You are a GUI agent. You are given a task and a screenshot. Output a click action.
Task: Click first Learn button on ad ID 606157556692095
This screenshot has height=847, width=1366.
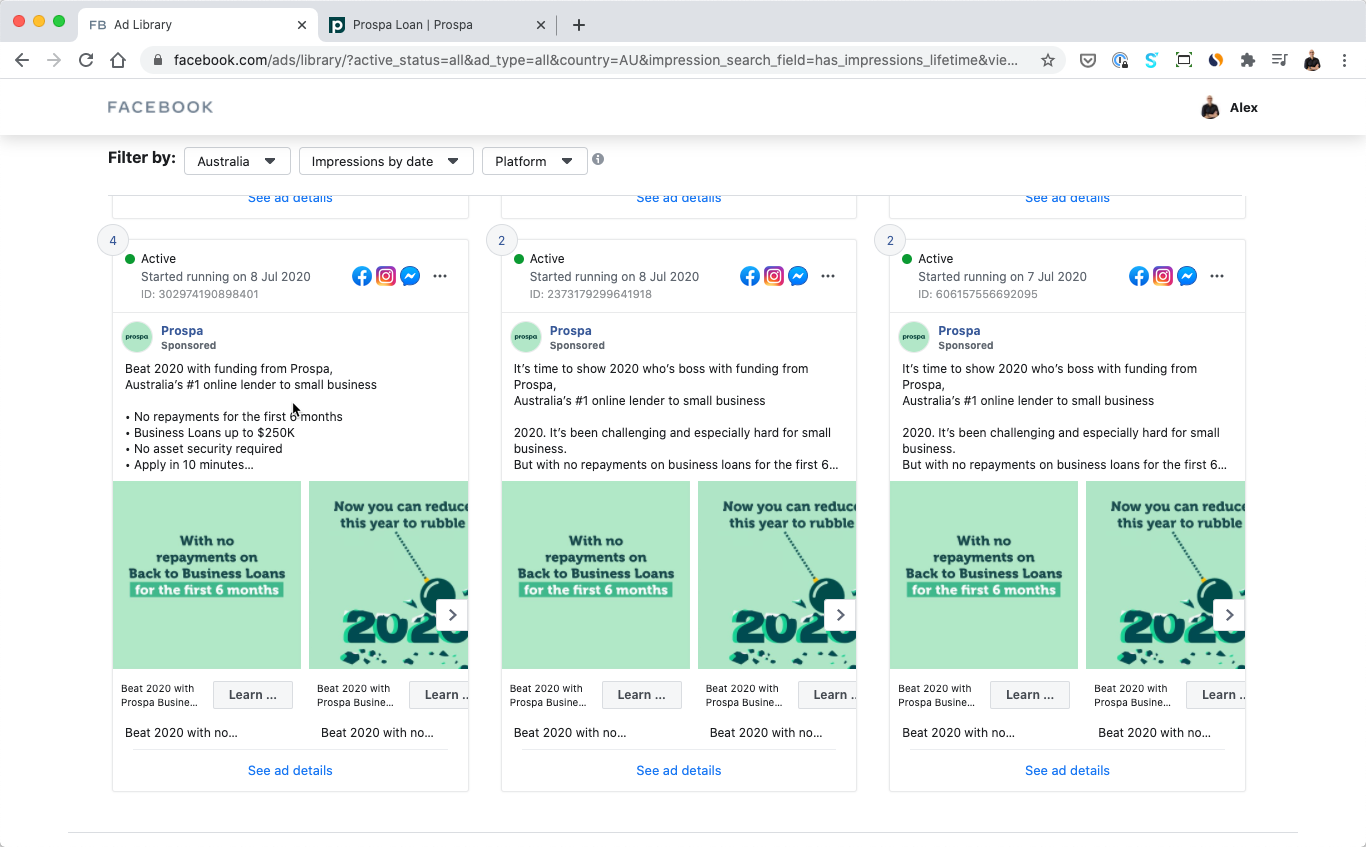1030,695
